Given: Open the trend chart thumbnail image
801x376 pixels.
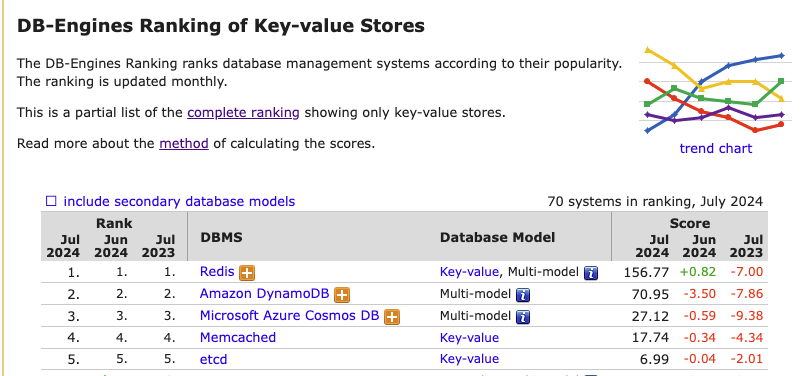Looking at the screenshot, I should point(715,91).
